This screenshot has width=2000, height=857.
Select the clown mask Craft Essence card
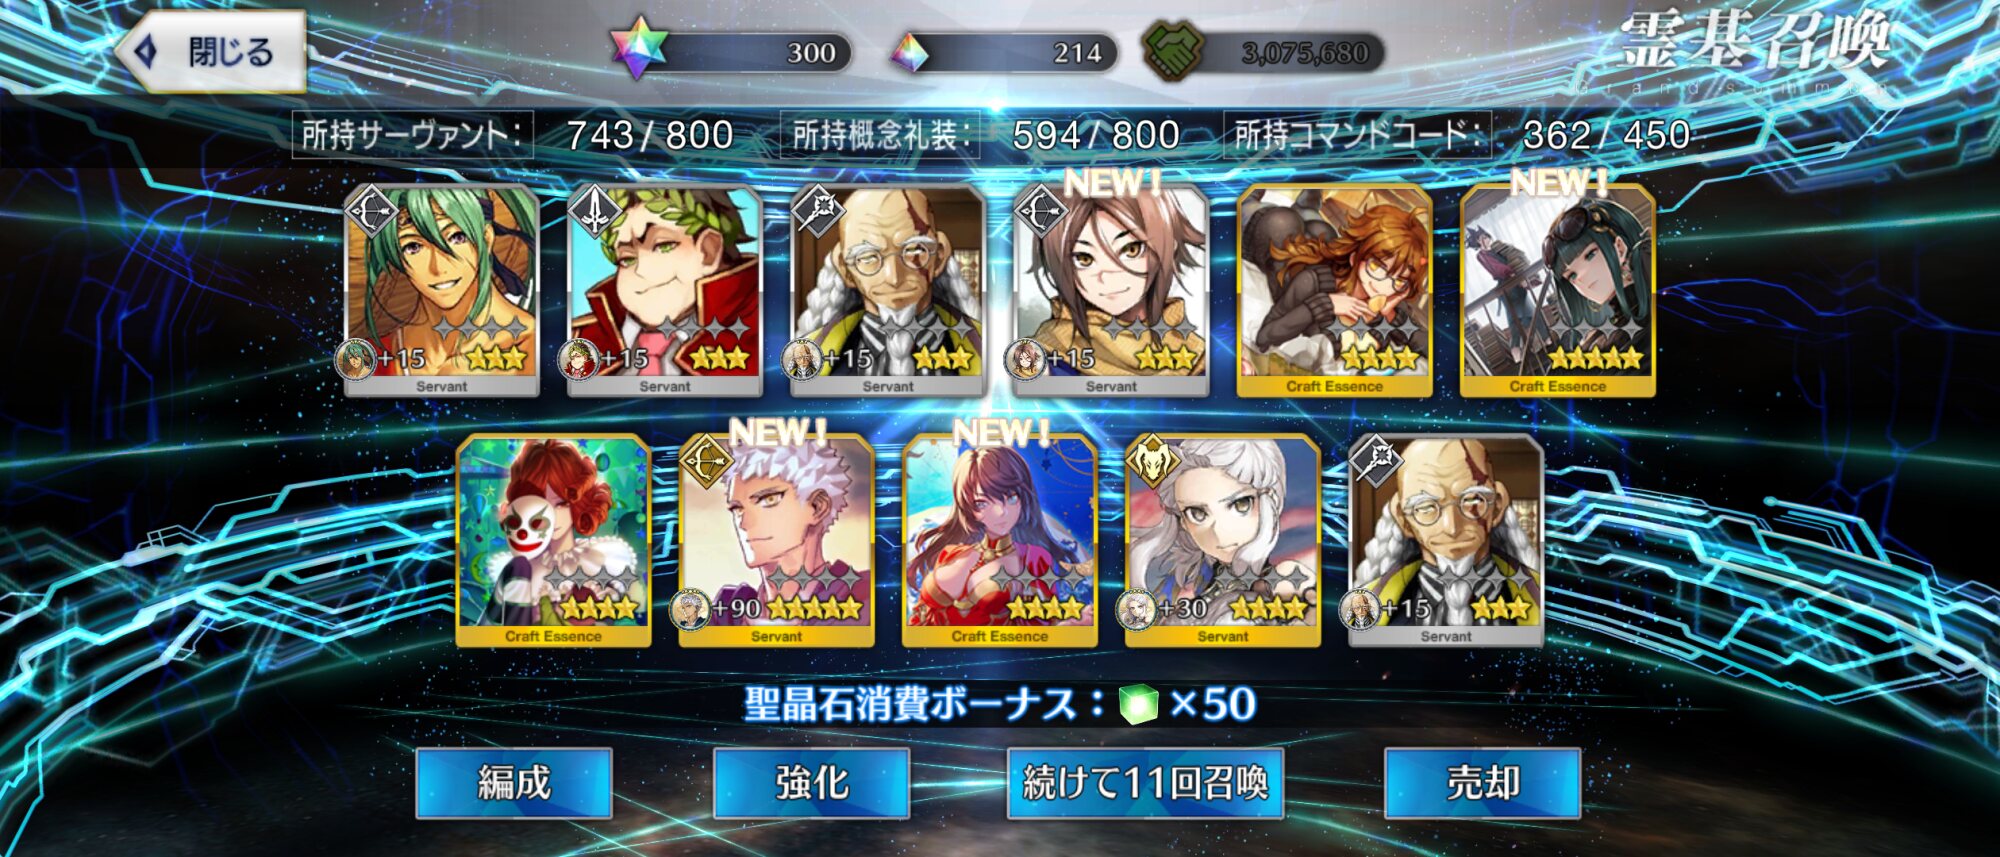point(553,541)
